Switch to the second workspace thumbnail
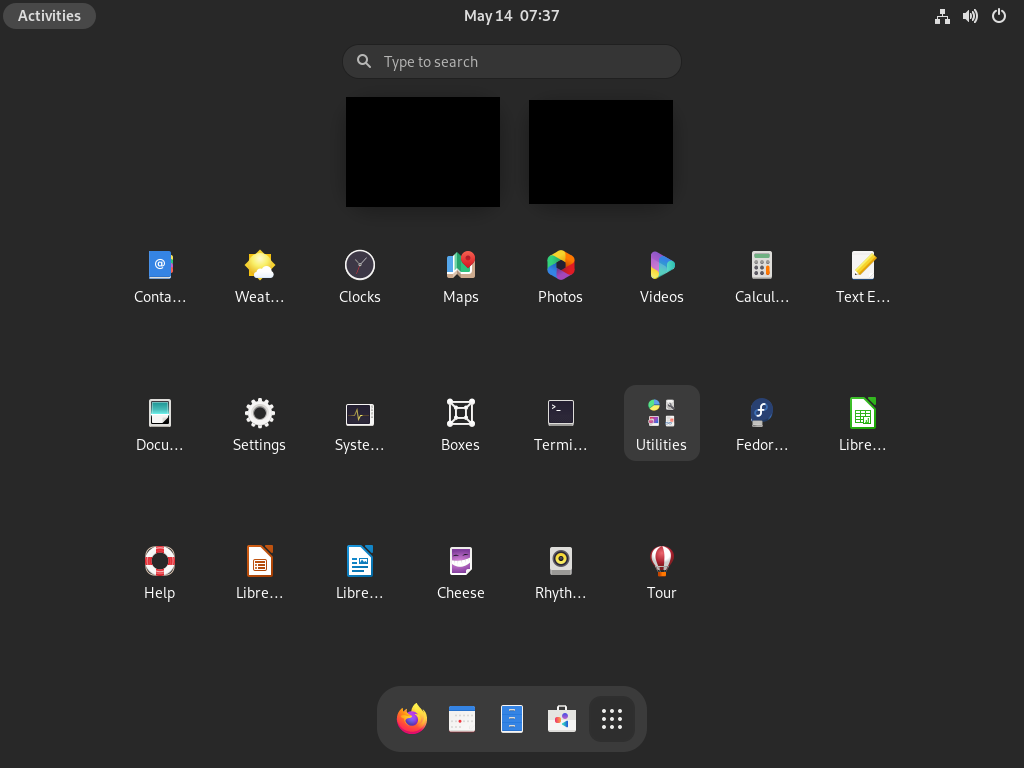 [x=601, y=152]
